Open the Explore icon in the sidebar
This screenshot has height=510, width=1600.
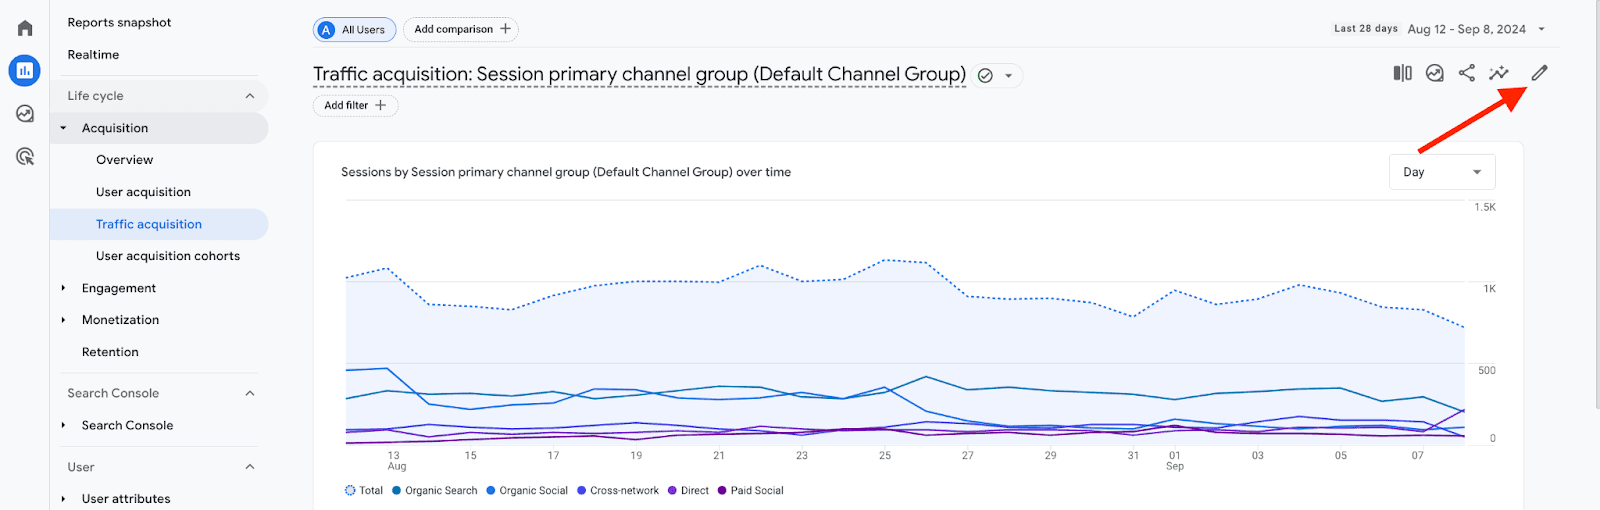point(25,114)
